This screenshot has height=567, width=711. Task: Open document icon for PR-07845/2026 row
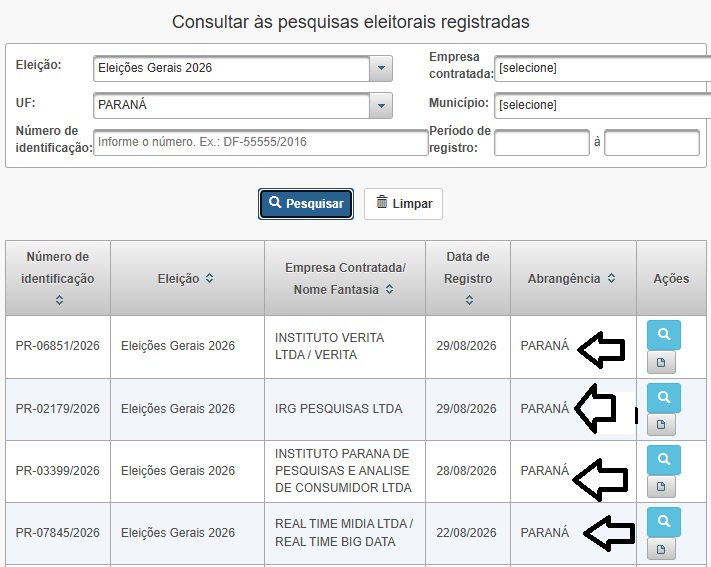(x=661, y=549)
